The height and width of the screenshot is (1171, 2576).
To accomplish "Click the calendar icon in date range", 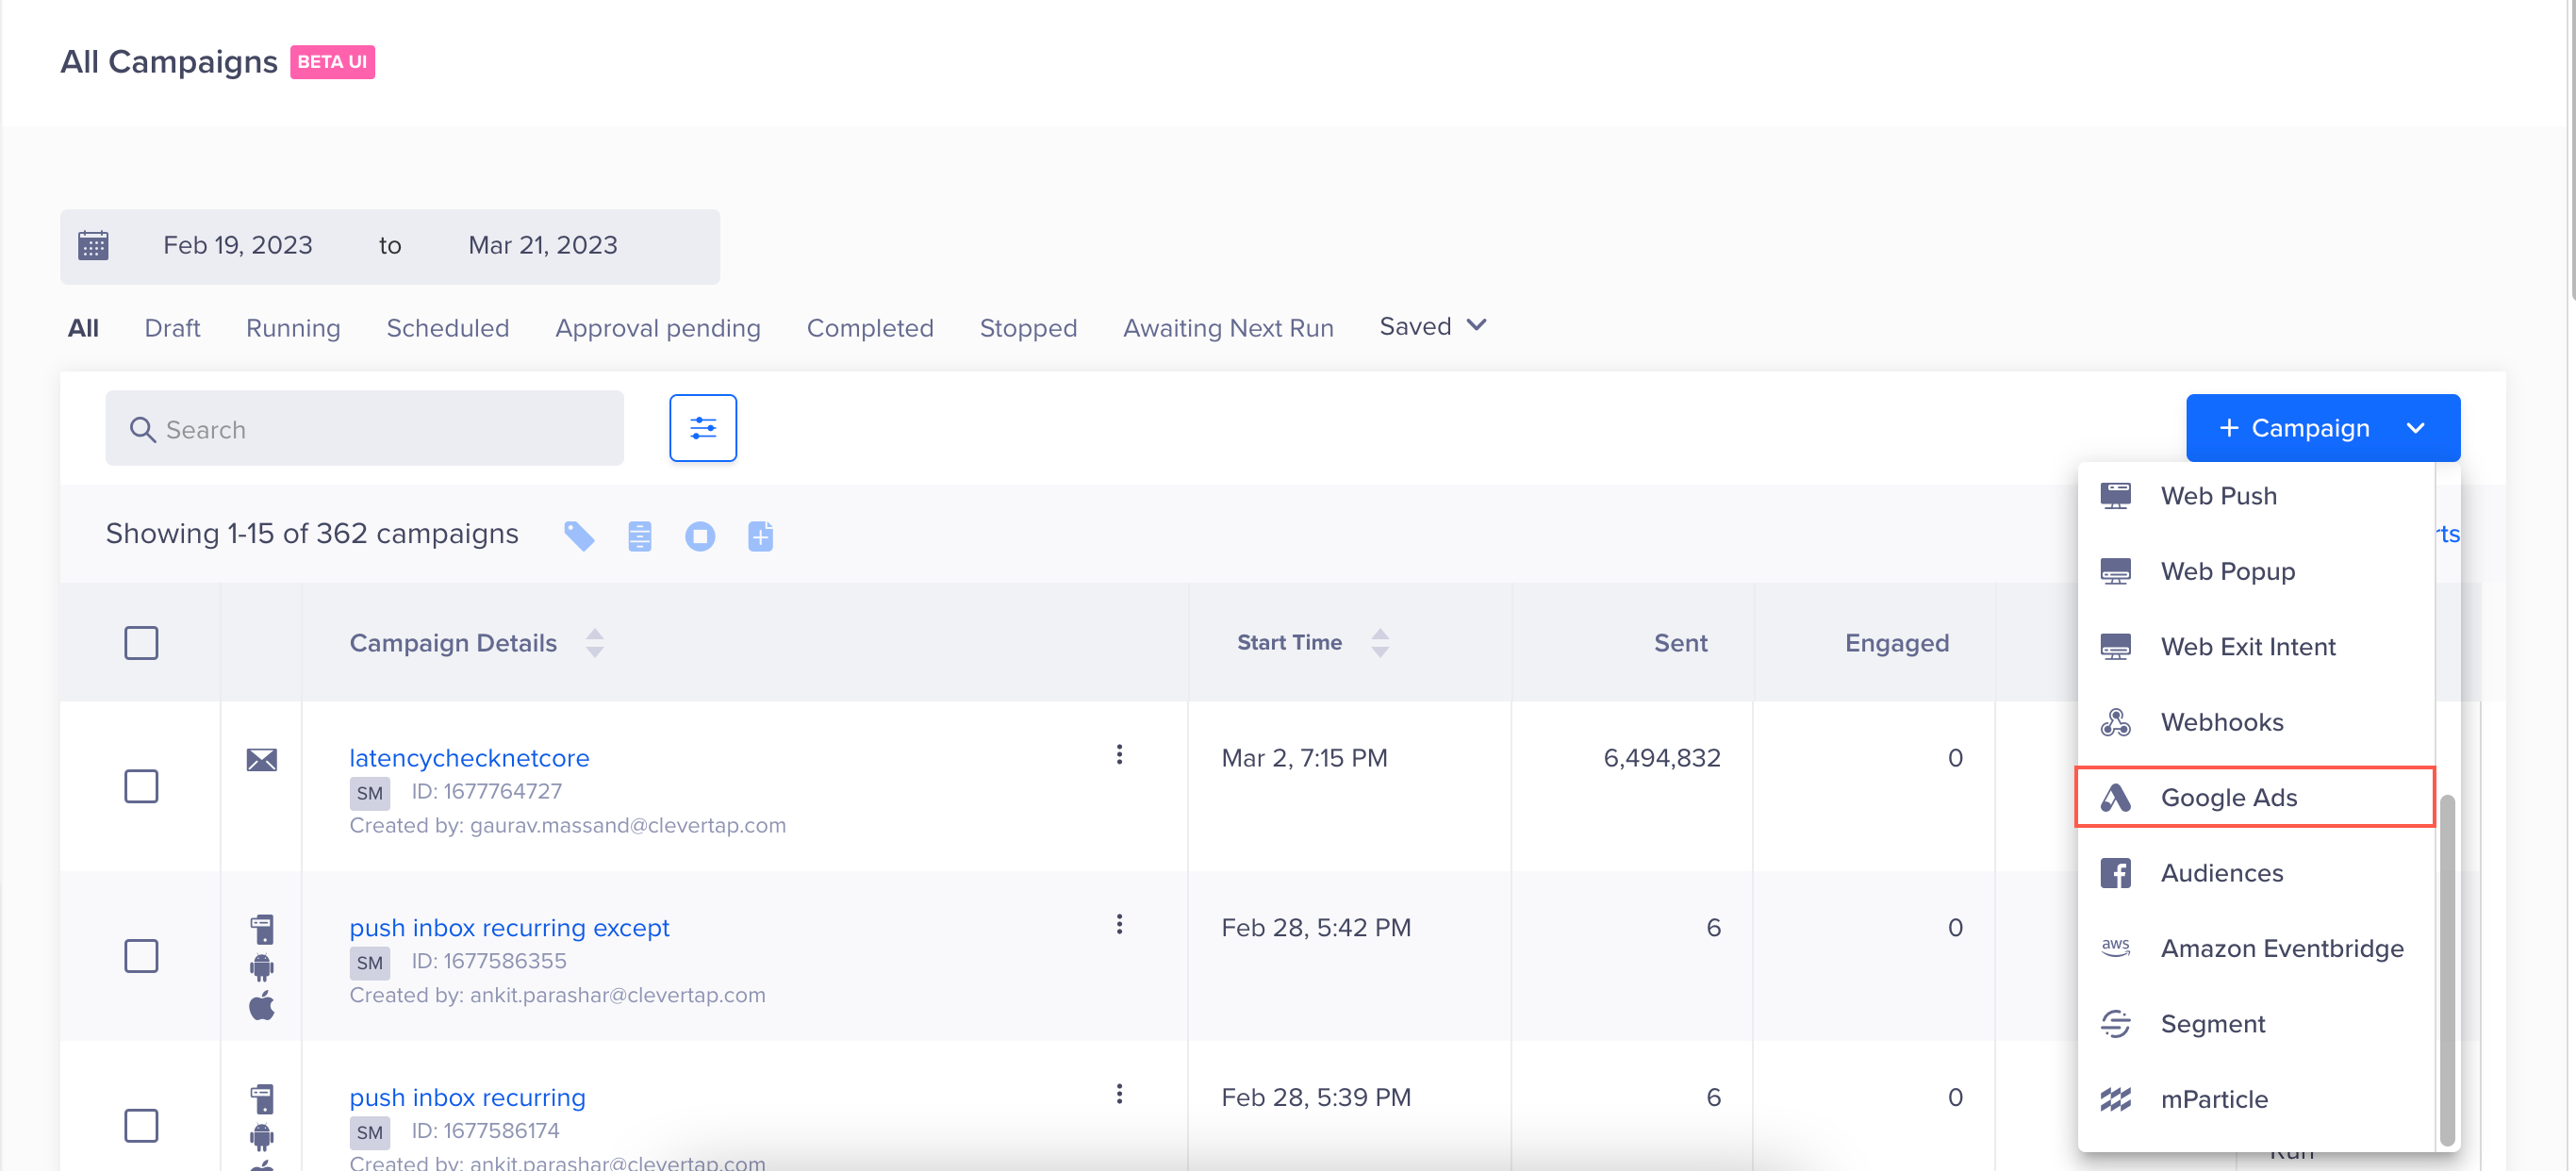I will coord(93,245).
